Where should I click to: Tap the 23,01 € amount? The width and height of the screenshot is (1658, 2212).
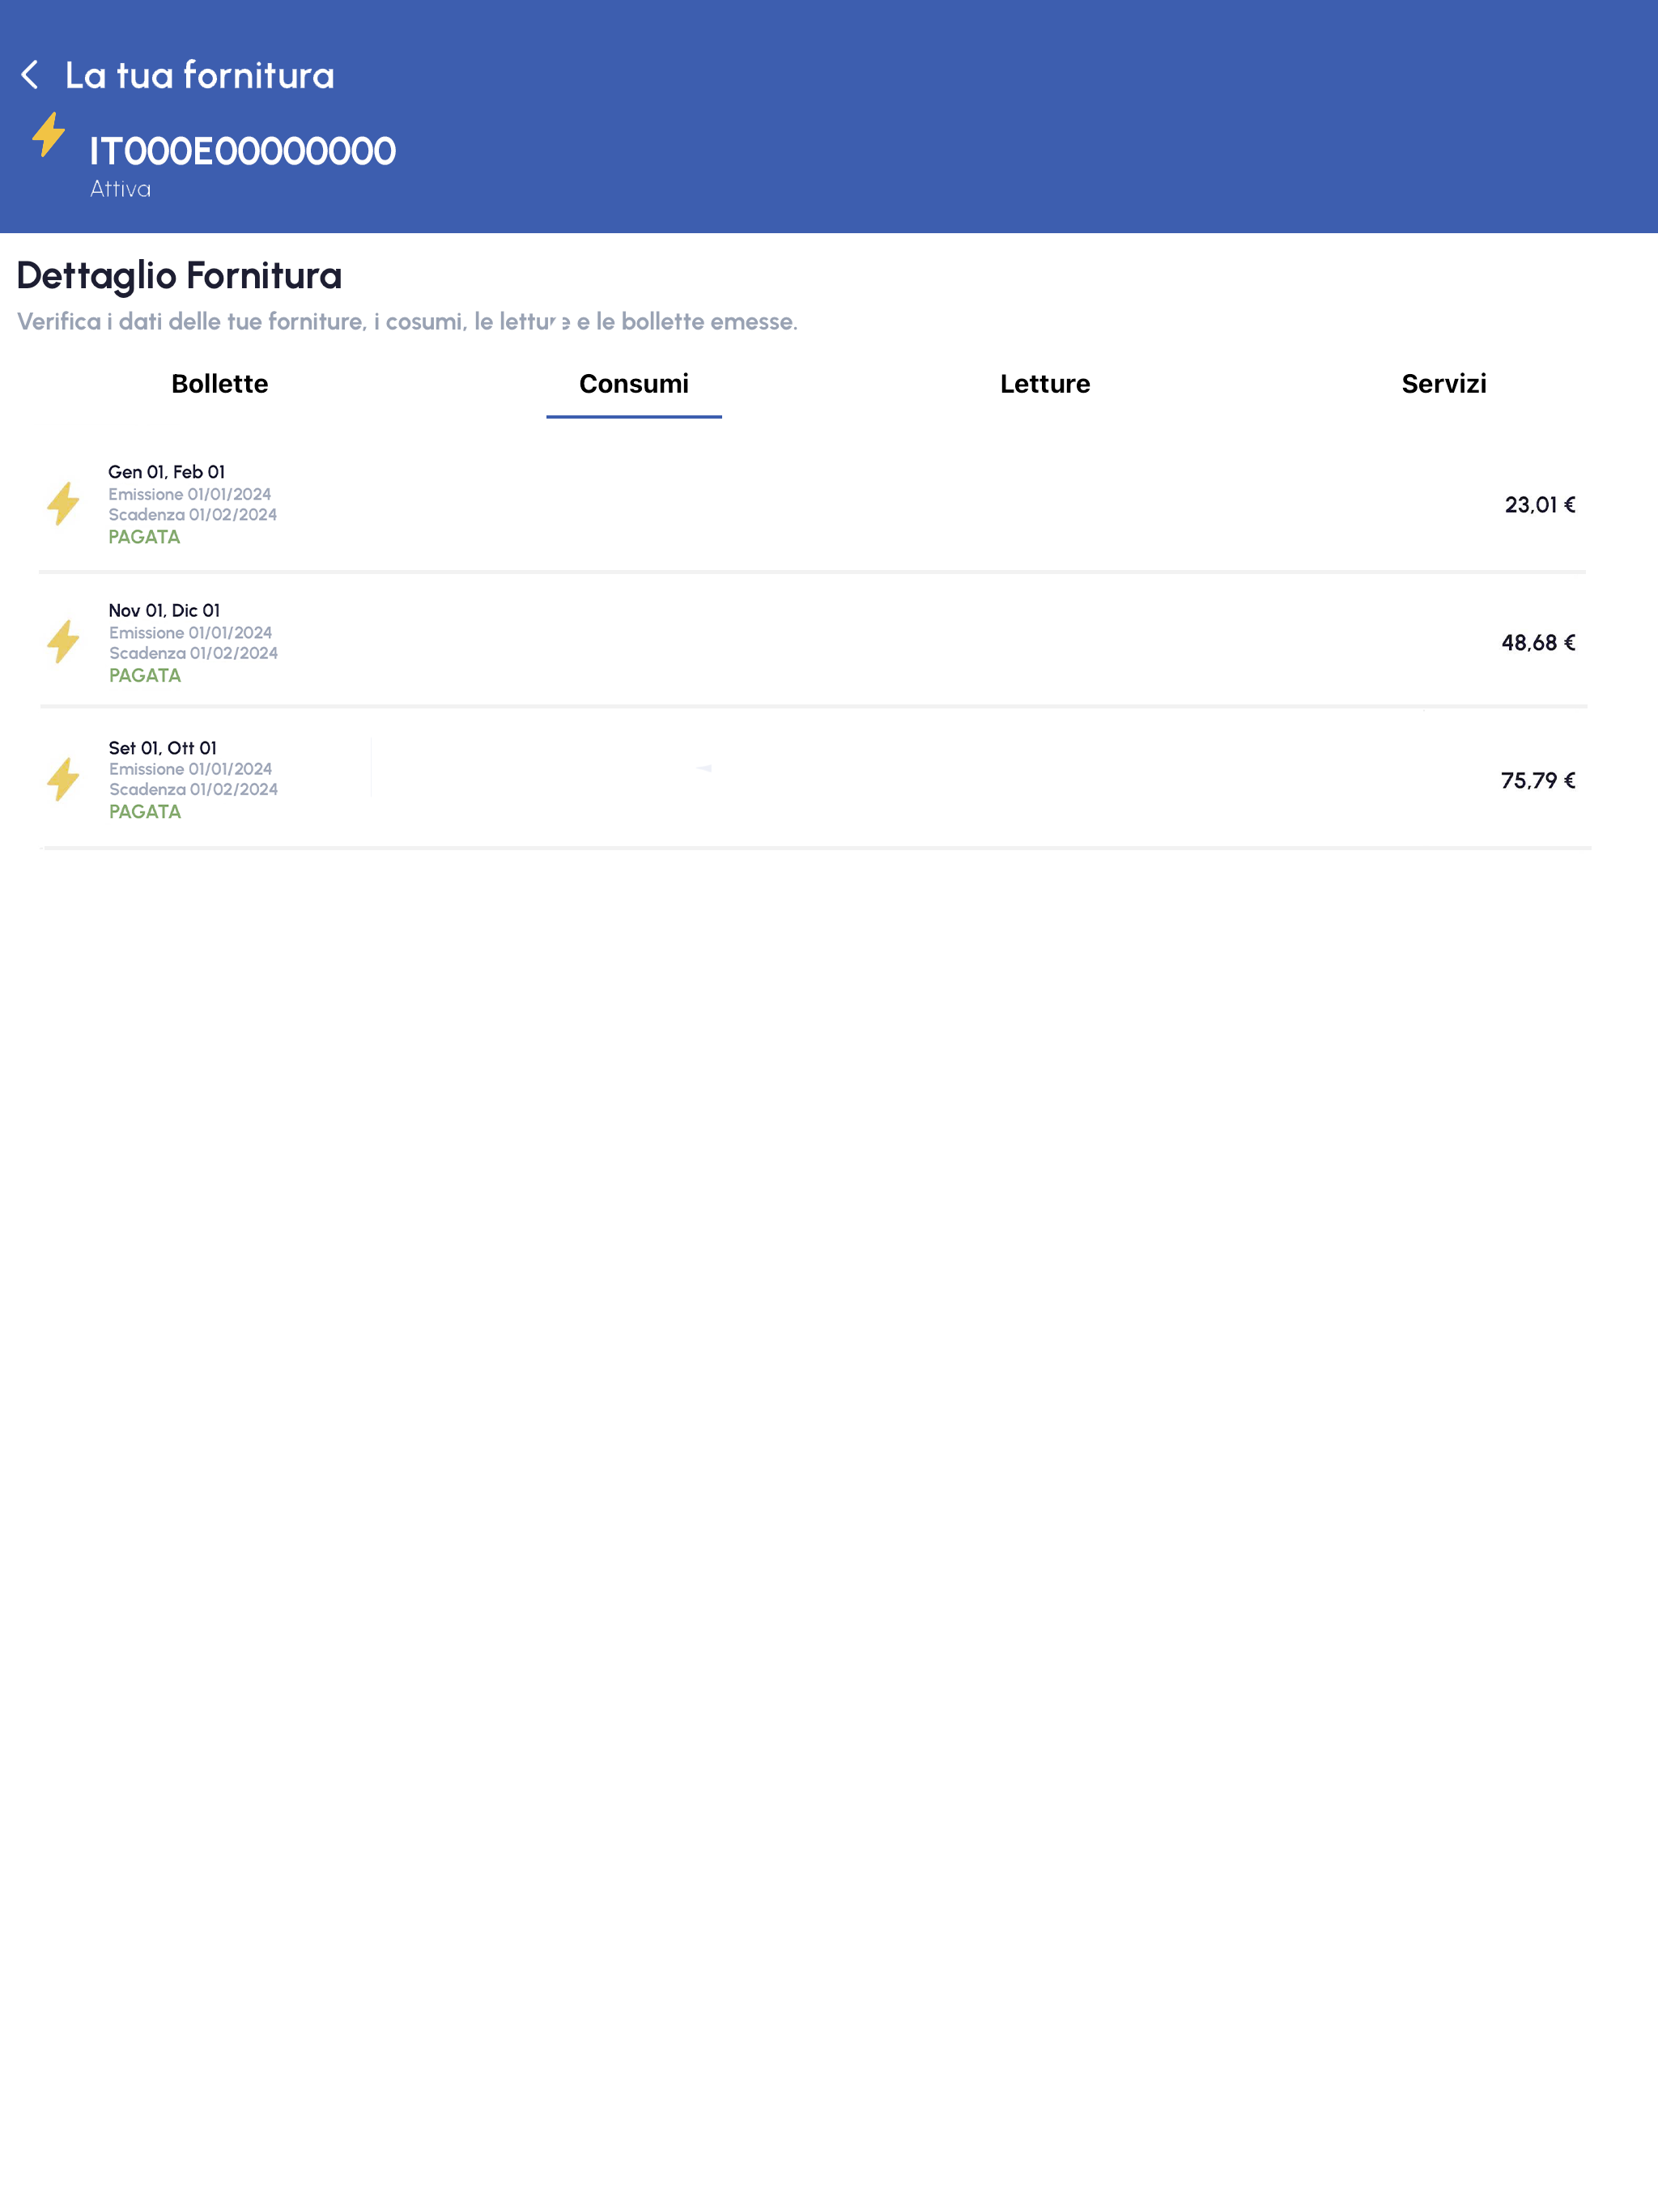point(1540,505)
